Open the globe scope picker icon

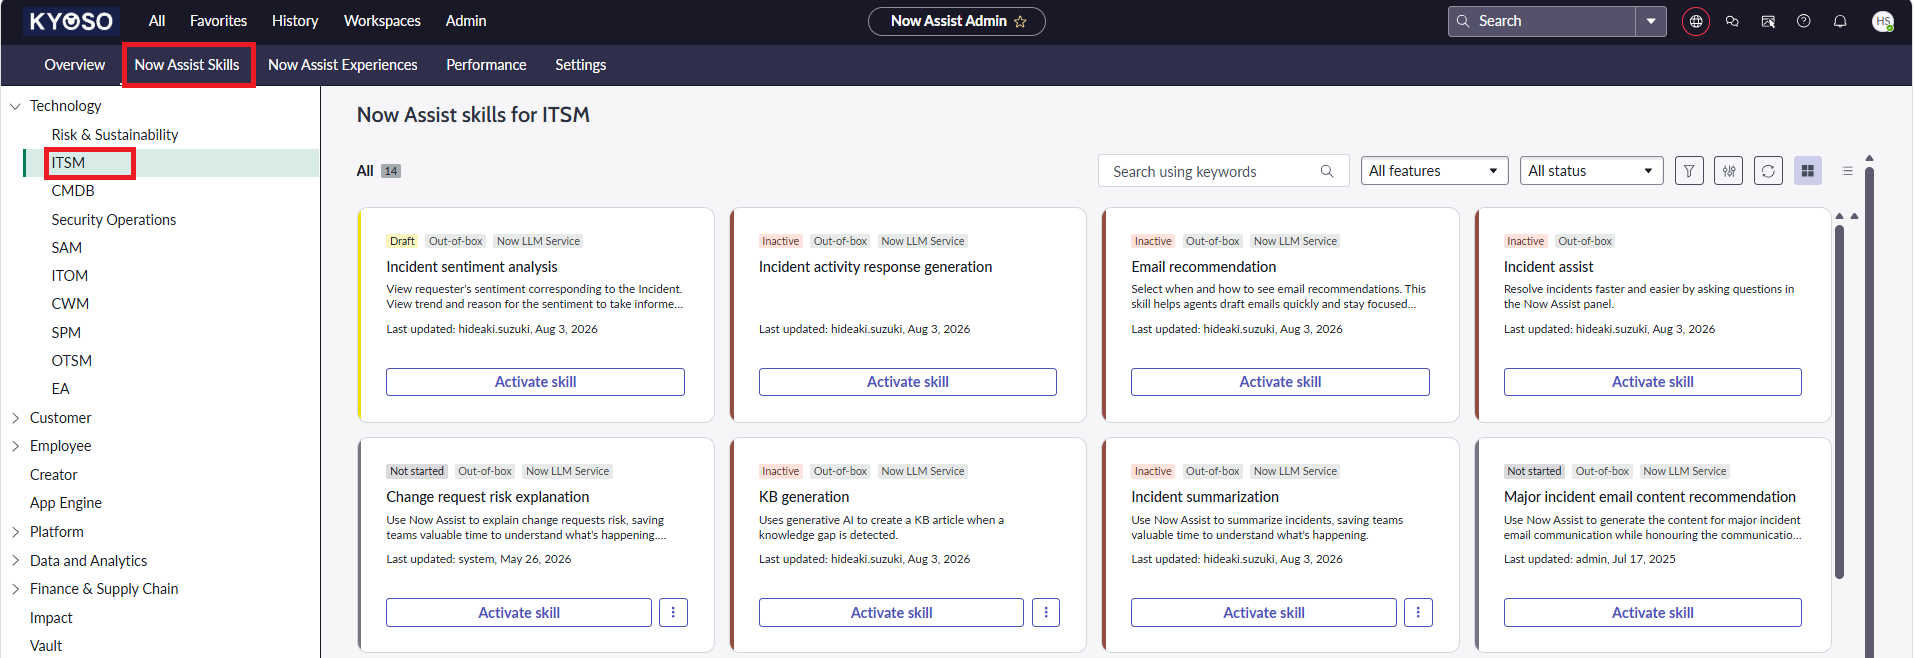pos(1696,21)
